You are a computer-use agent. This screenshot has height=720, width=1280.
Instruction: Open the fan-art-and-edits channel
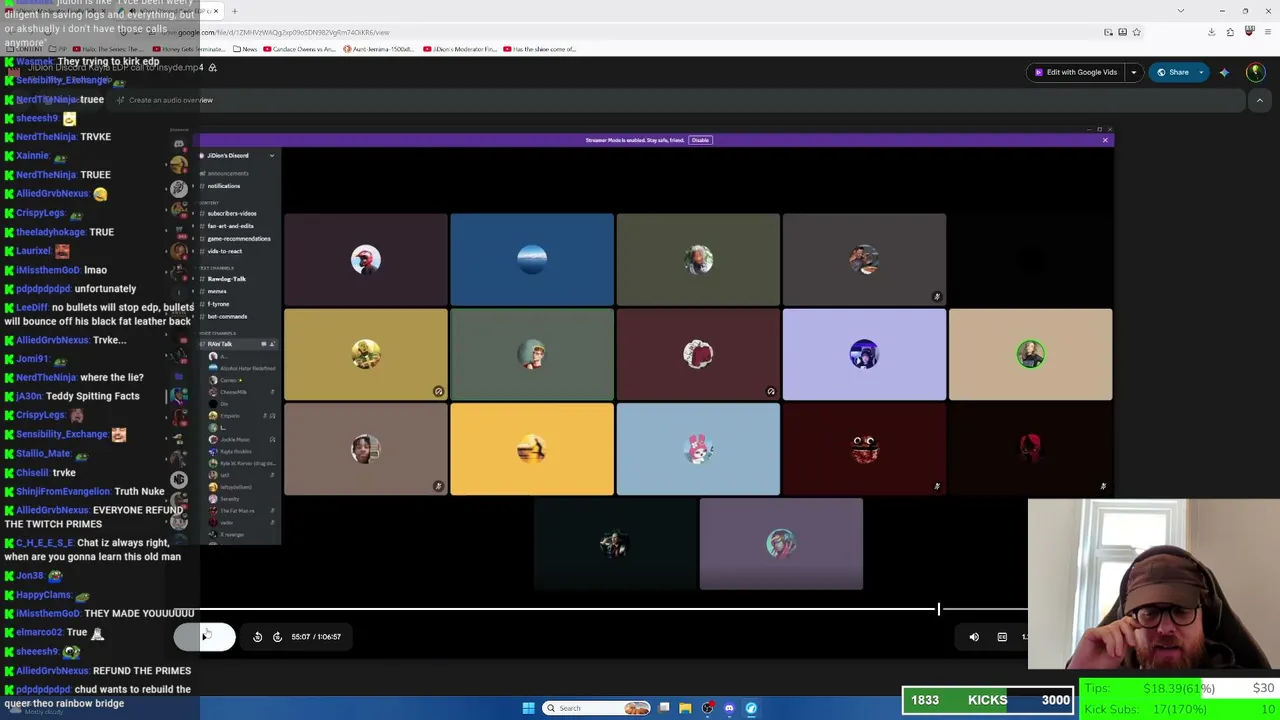[231, 226]
